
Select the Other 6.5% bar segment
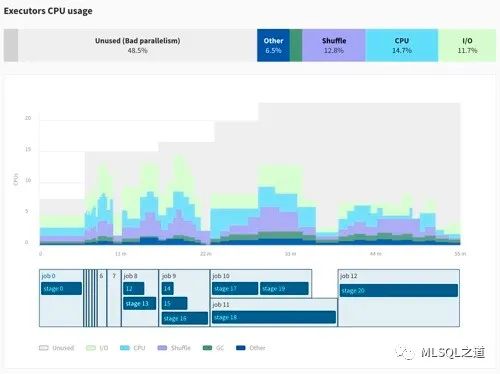click(x=273, y=45)
